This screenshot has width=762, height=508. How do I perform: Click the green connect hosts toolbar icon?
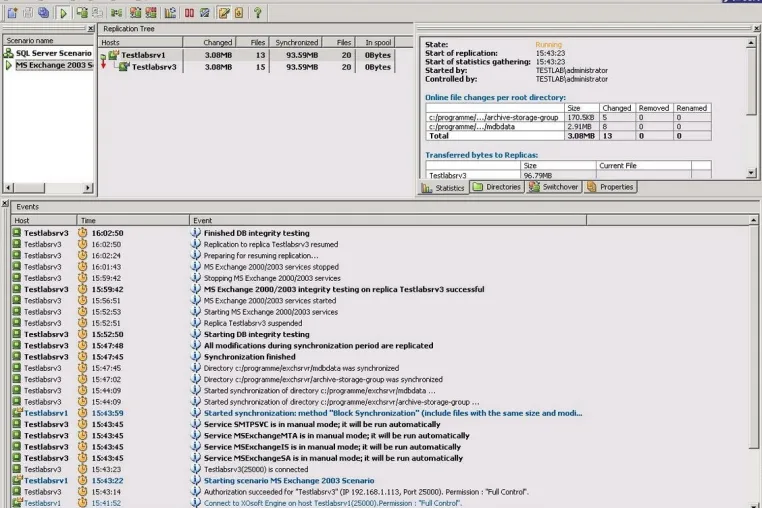117,13
